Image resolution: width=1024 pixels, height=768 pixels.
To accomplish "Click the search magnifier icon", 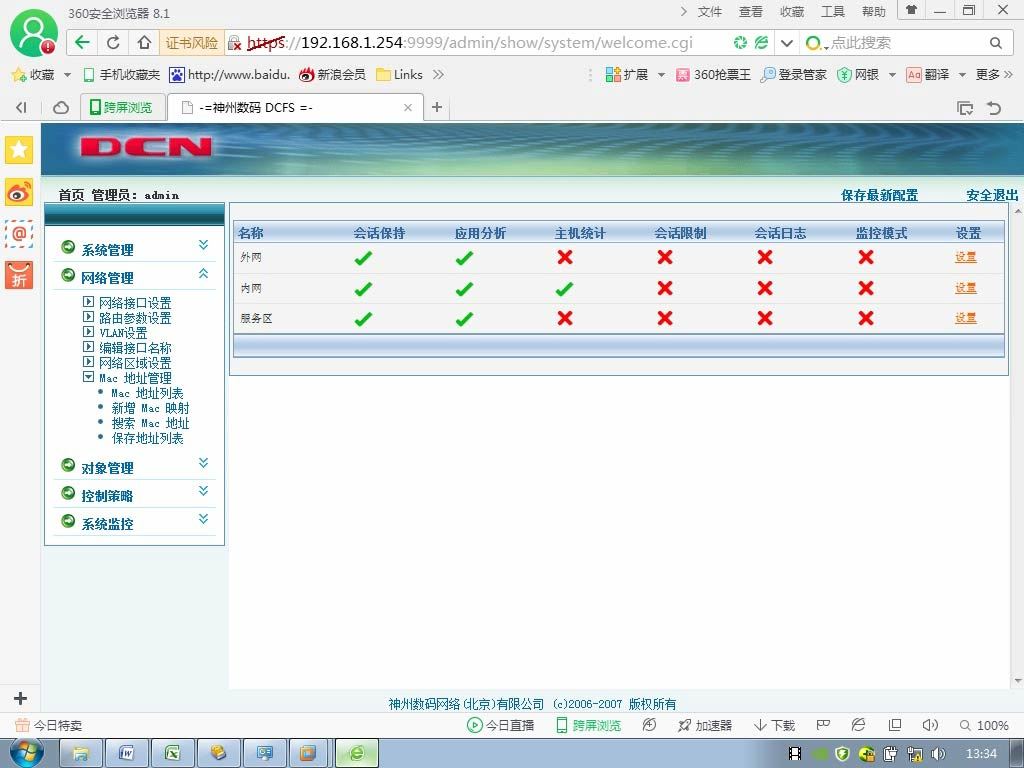I will pos(995,43).
